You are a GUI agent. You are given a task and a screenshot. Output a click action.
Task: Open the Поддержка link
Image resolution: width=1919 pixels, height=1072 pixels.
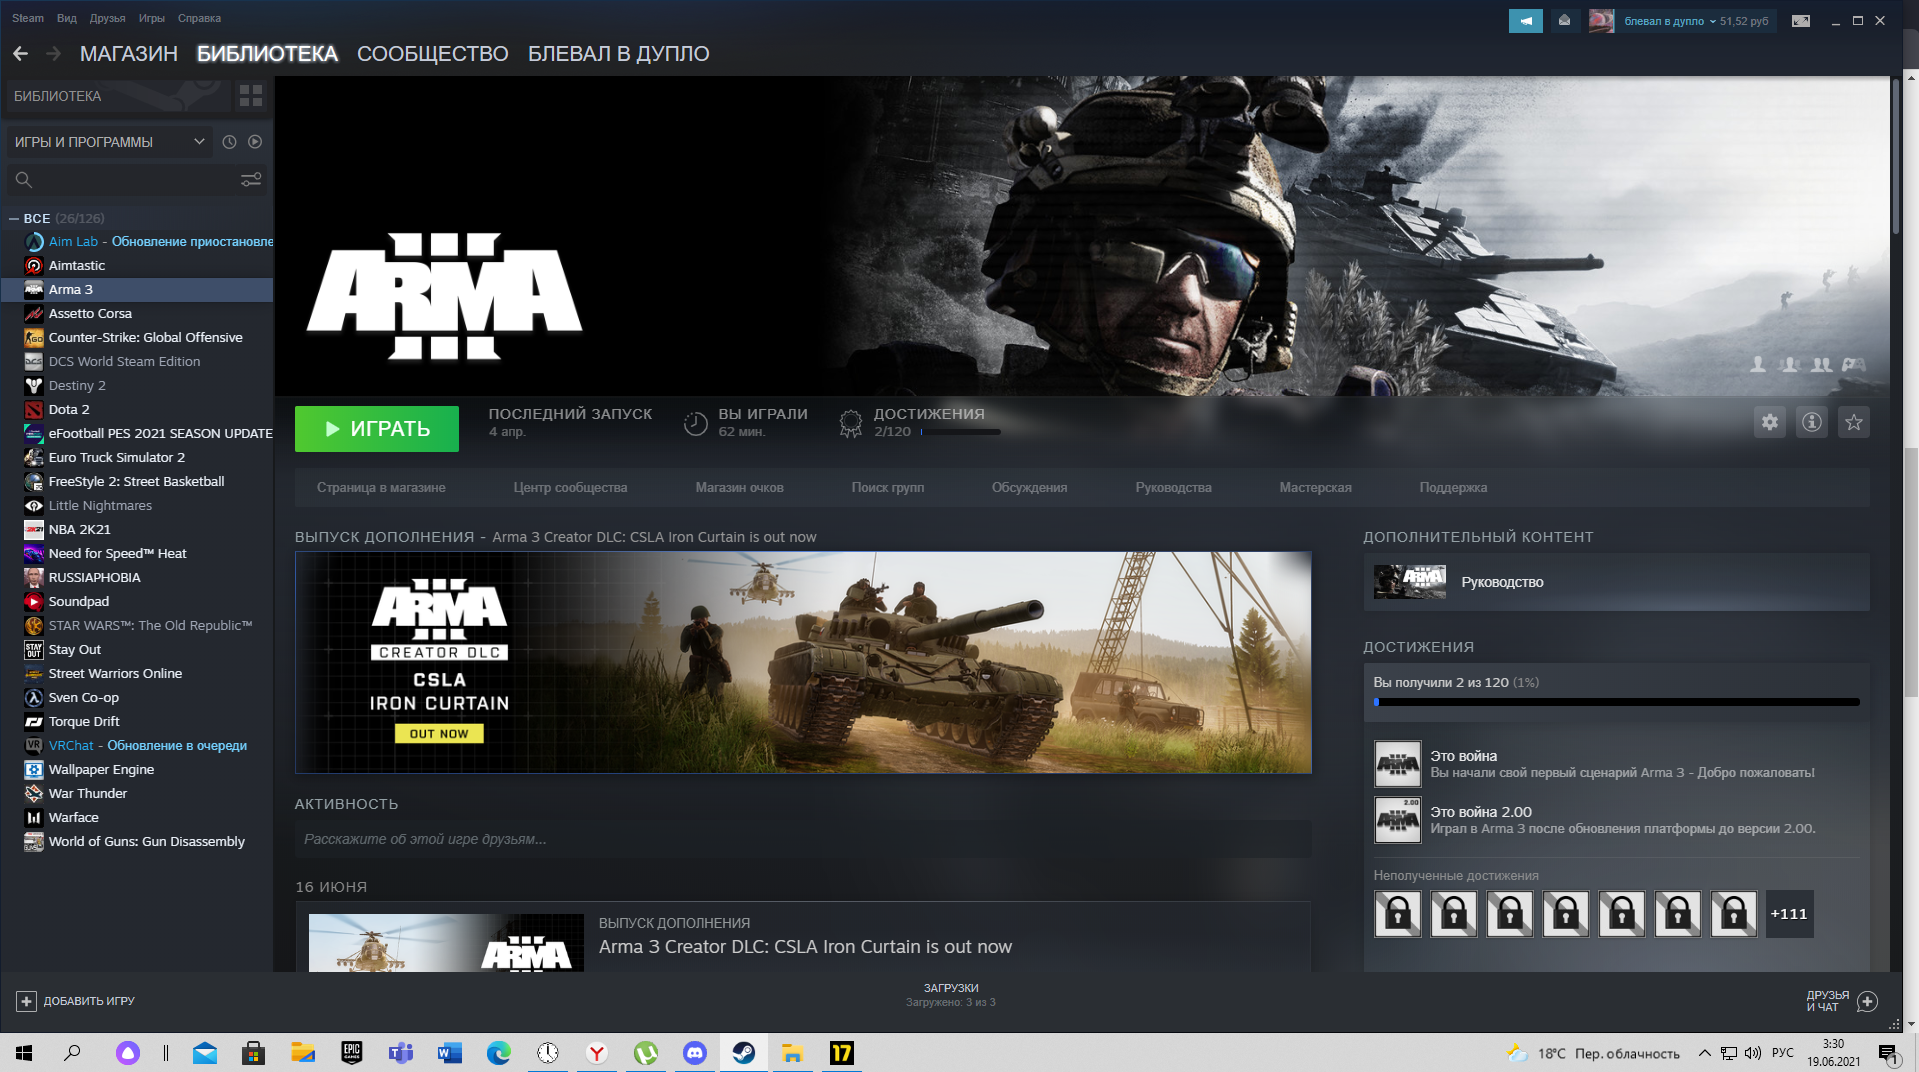(1453, 488)
